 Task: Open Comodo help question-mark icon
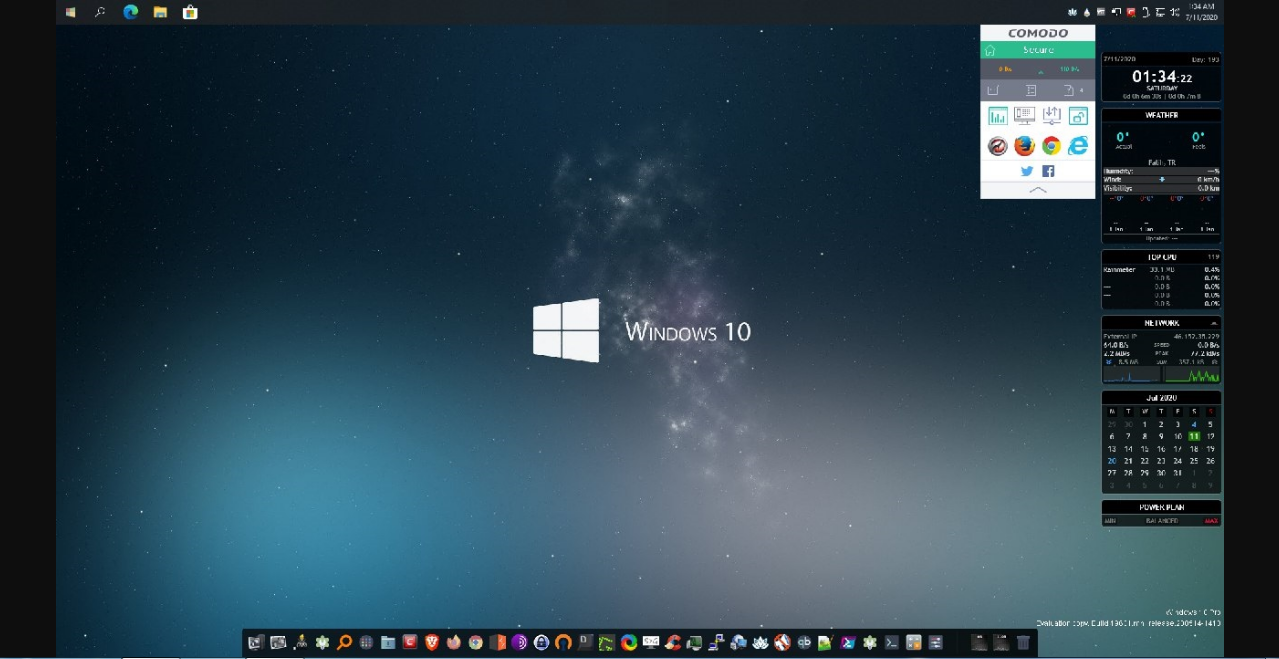click(1068, 90)
